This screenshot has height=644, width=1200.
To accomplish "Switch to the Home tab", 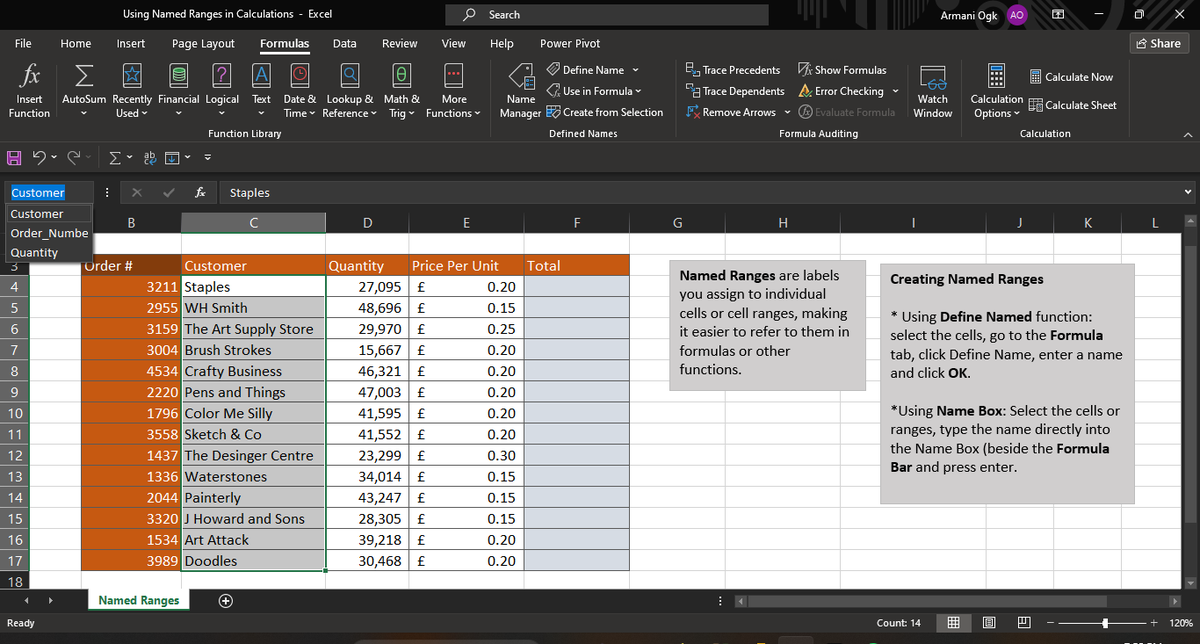I will click(76, 43).
